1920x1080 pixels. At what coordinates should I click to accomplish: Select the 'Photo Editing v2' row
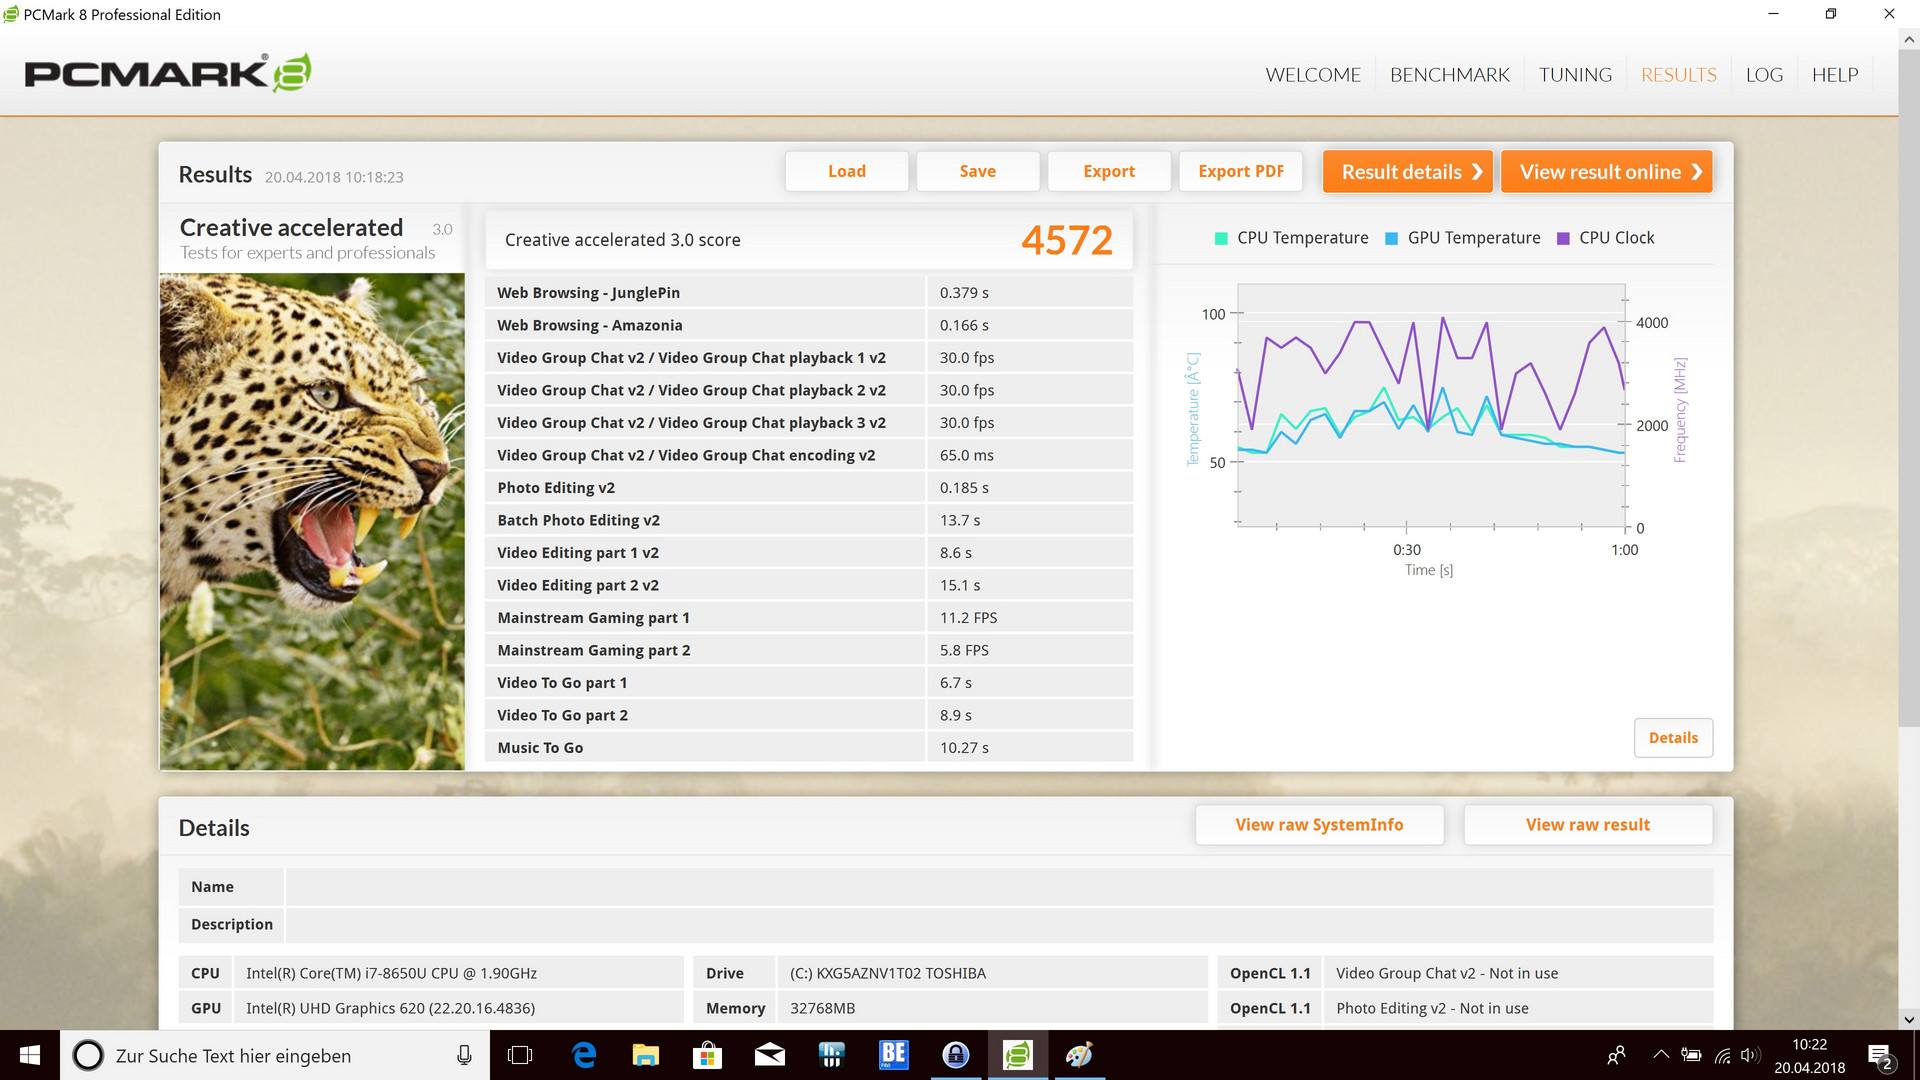point(809,488)
